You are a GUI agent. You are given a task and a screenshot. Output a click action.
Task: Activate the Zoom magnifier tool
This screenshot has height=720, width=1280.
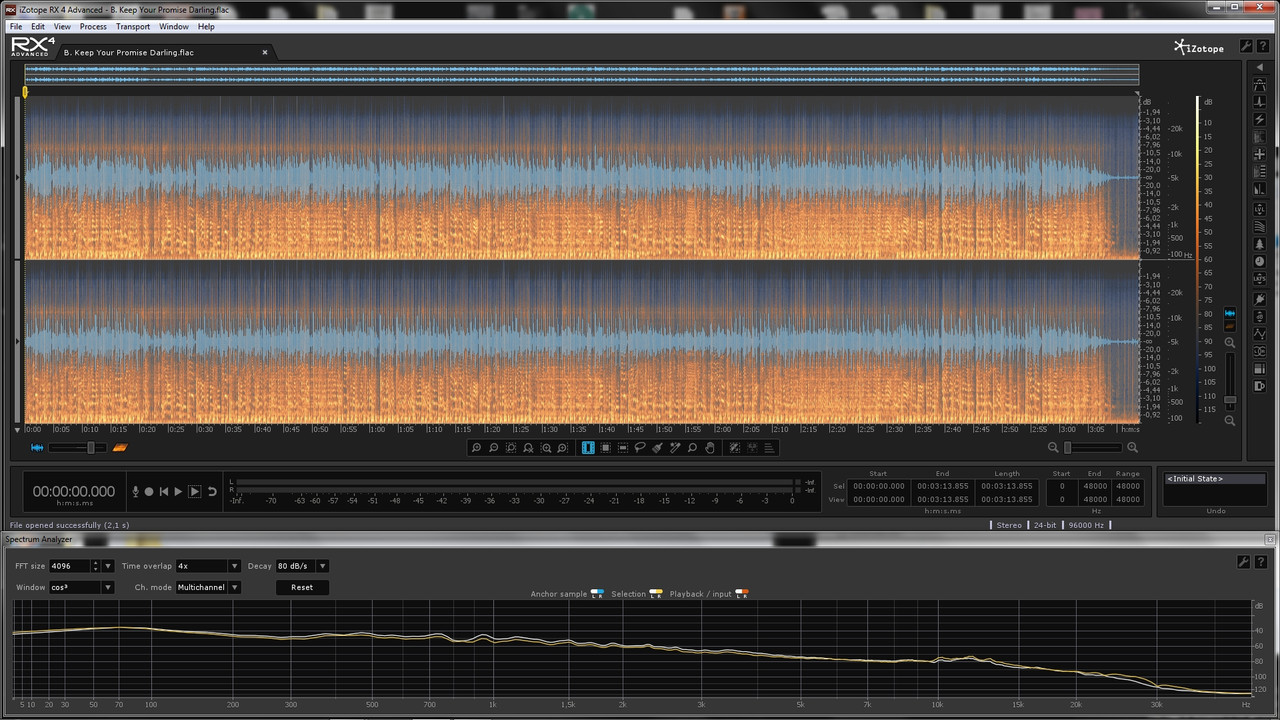click(692, 448)
